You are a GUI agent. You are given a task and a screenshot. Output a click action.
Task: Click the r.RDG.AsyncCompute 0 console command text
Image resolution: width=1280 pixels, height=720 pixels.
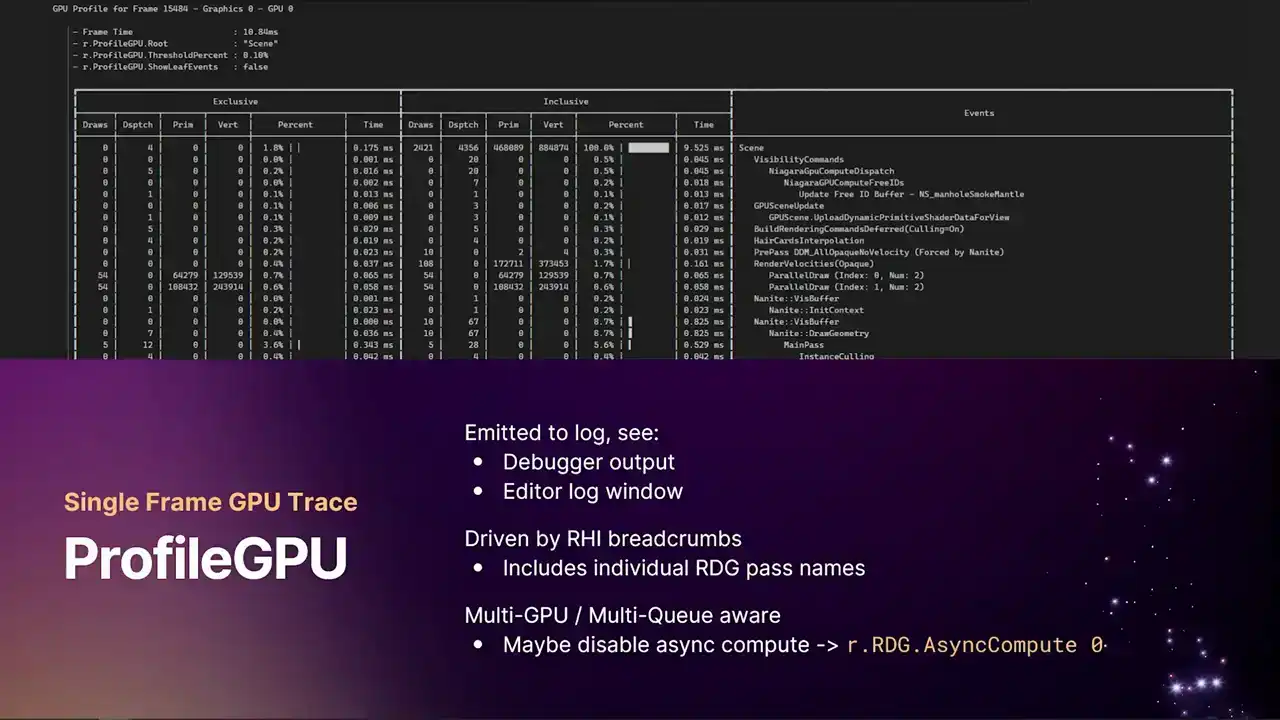[x=975, y=645]
